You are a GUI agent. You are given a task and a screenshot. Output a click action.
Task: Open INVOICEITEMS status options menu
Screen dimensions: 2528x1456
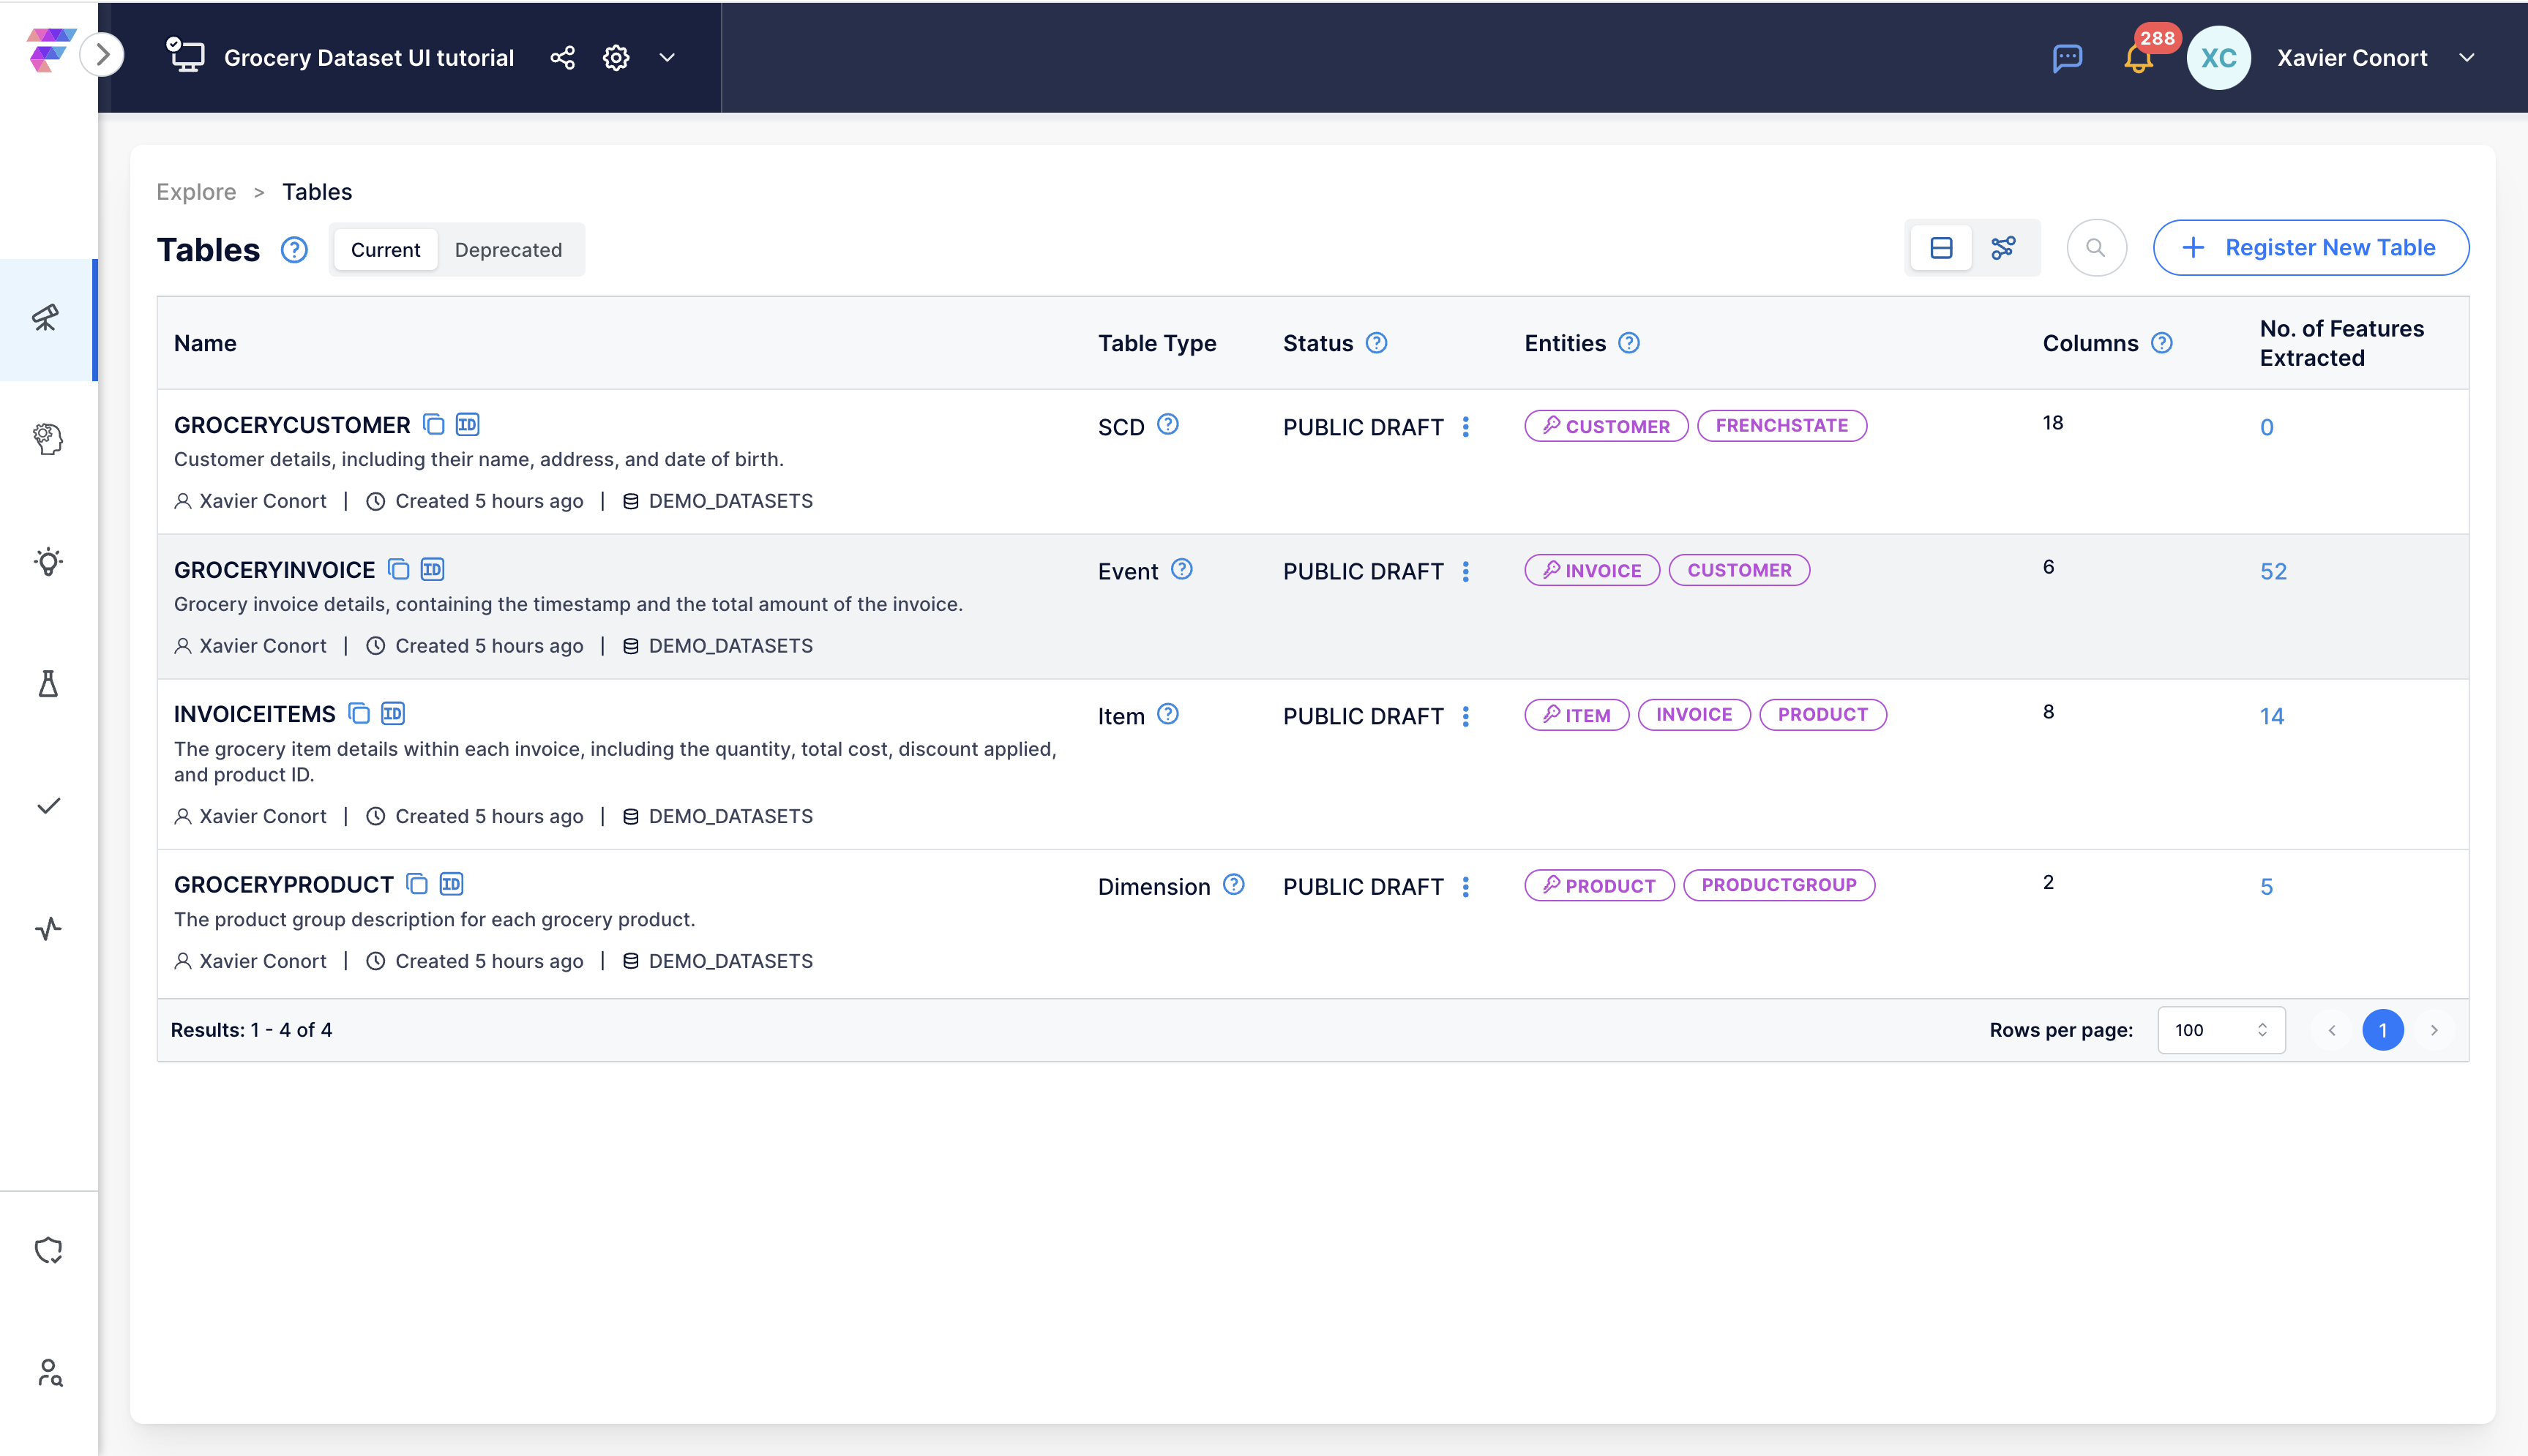coord(1465,716)
